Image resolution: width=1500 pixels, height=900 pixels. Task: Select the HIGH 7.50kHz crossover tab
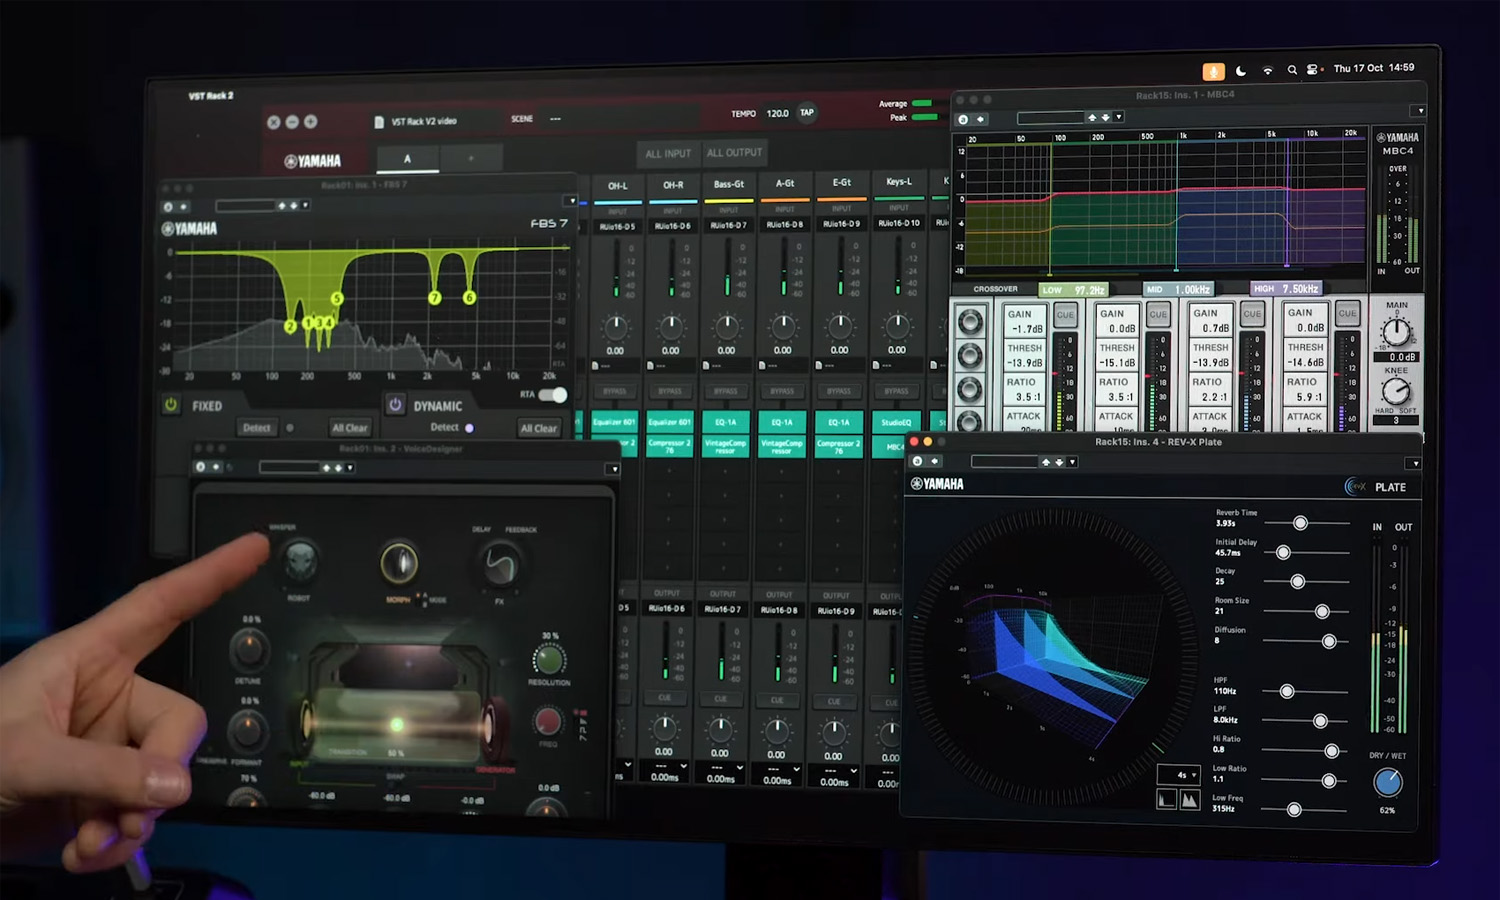[x=1286, y=288]
